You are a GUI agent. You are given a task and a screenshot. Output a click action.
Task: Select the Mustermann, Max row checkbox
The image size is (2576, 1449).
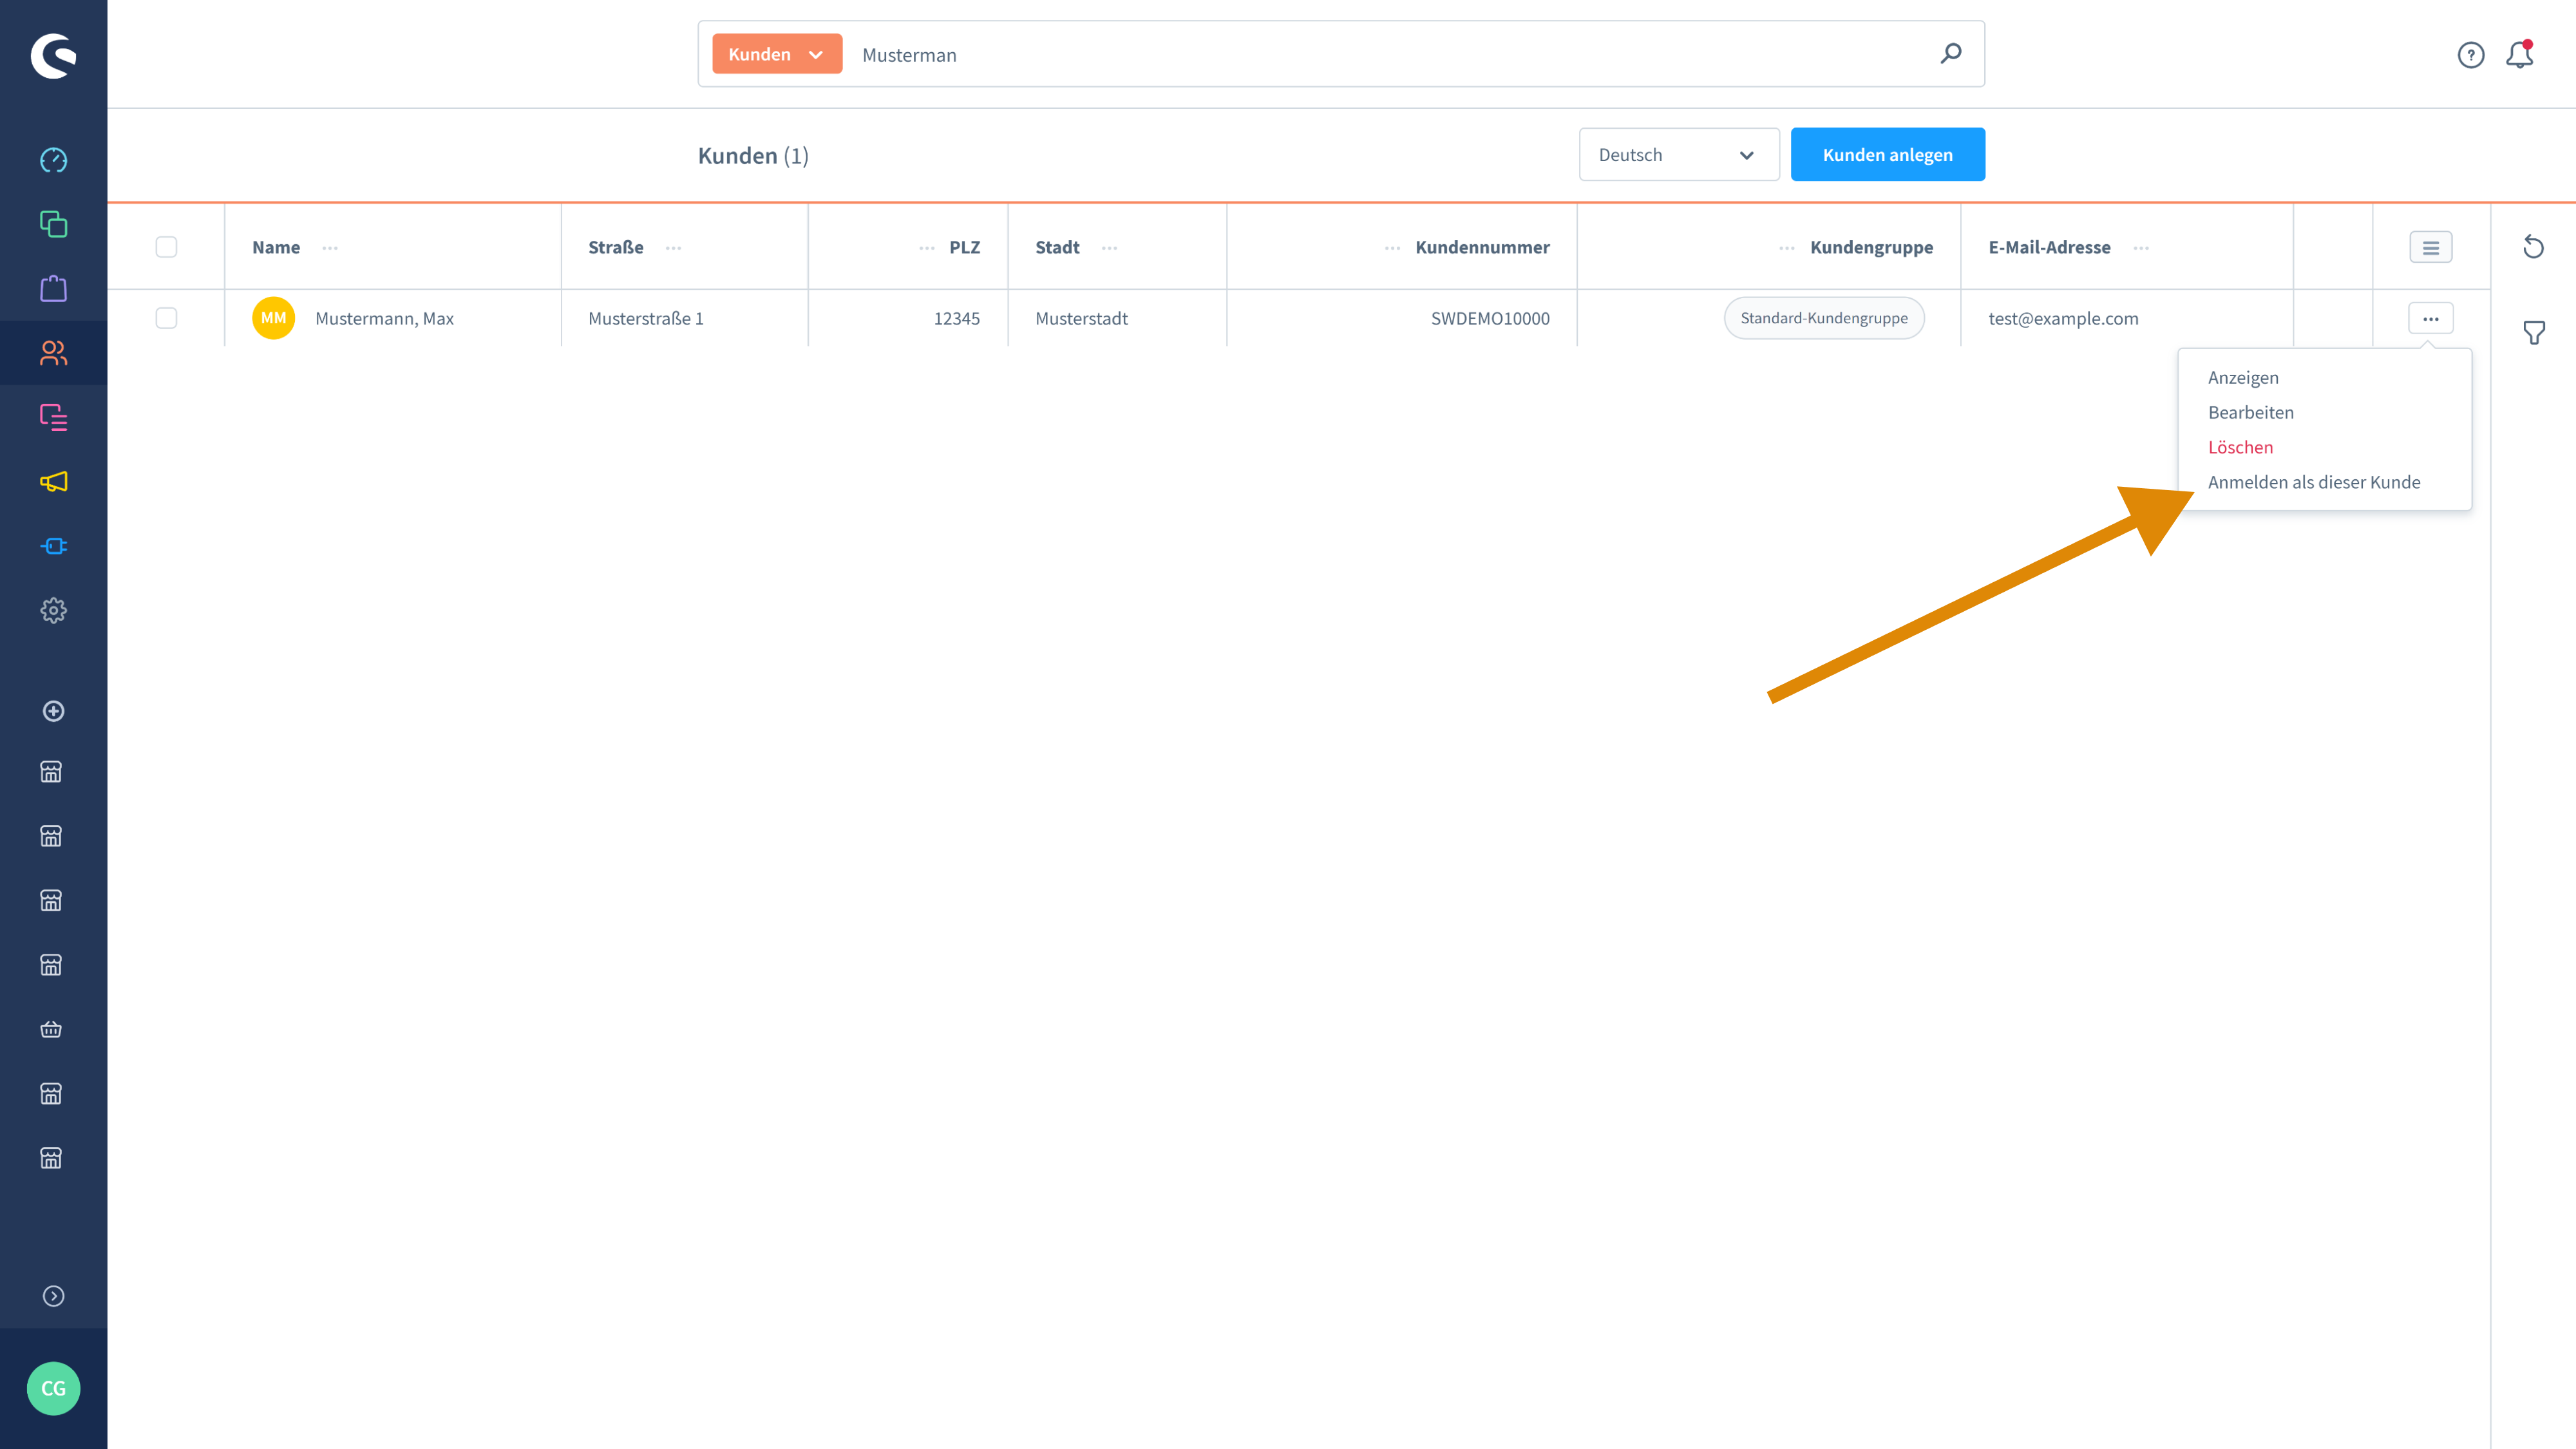point(166,318)
